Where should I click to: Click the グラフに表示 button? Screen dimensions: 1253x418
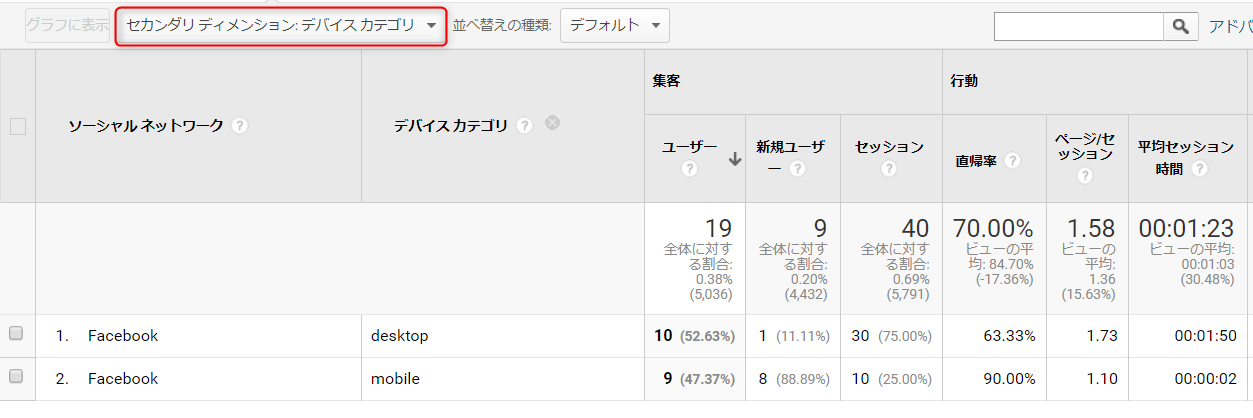pos(68,26)
